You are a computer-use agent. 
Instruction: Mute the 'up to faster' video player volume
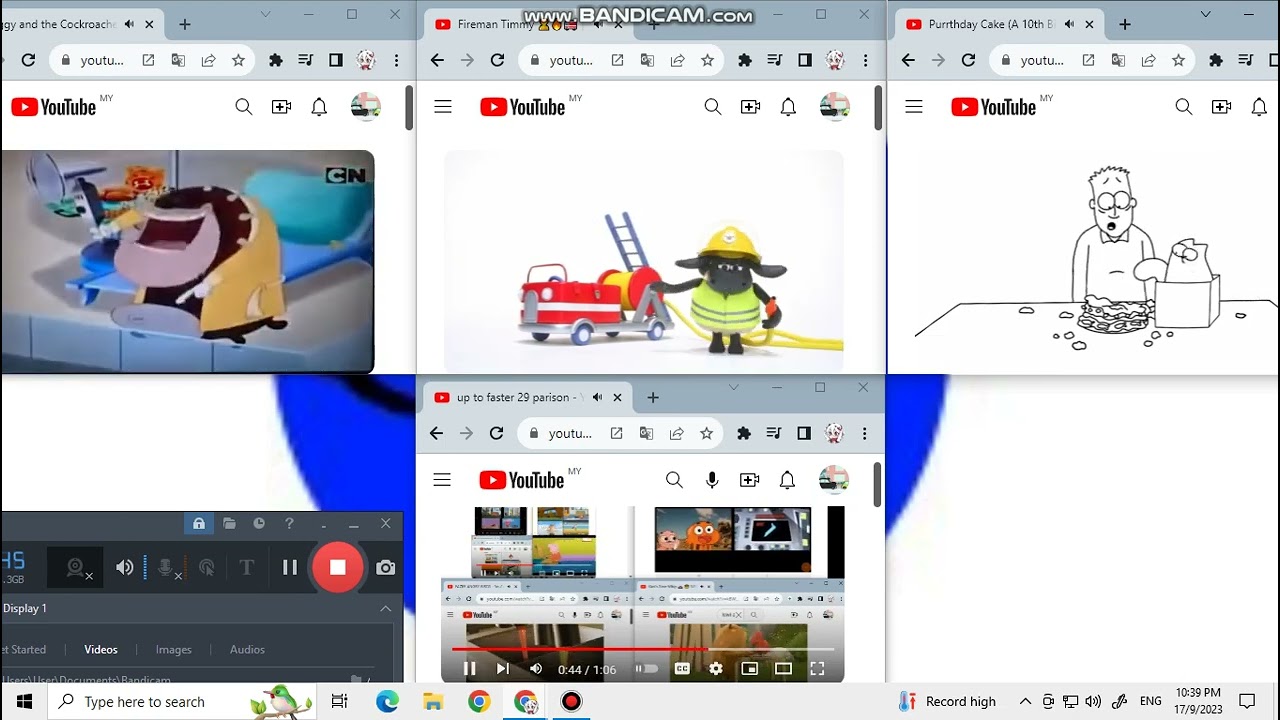[x=536, y=669]
